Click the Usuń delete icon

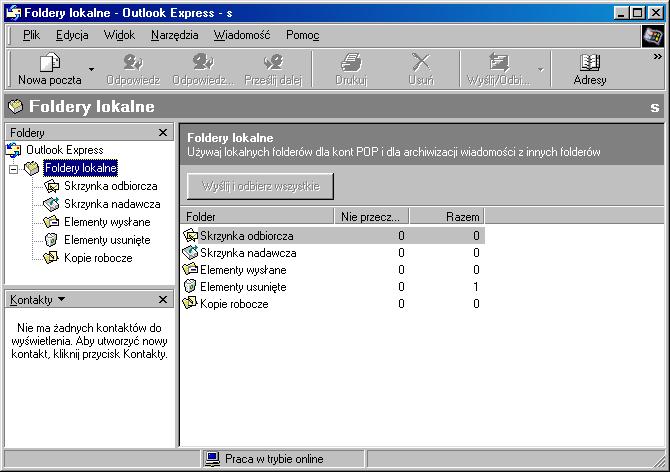tap(421, 62)
